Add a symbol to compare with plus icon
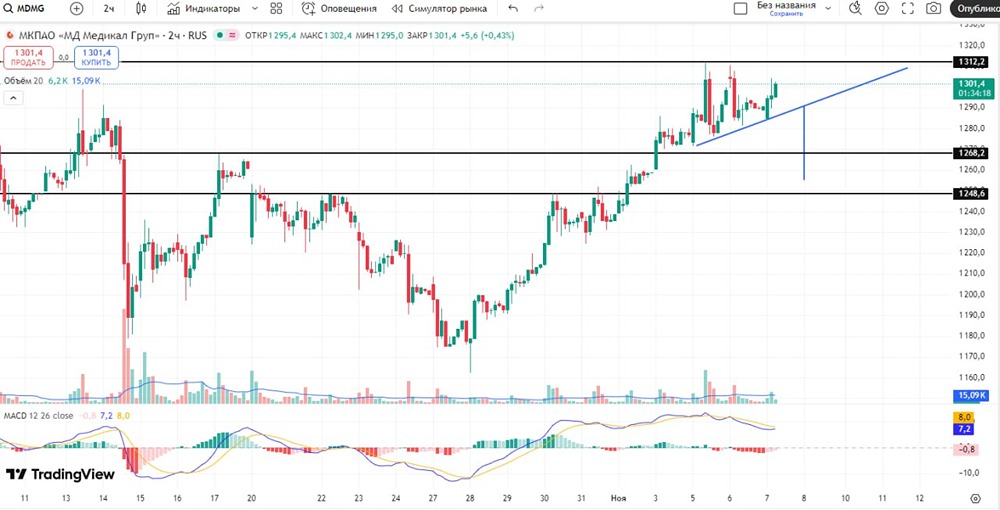Screen dimensions: 1000x510 tap(77, 8)
